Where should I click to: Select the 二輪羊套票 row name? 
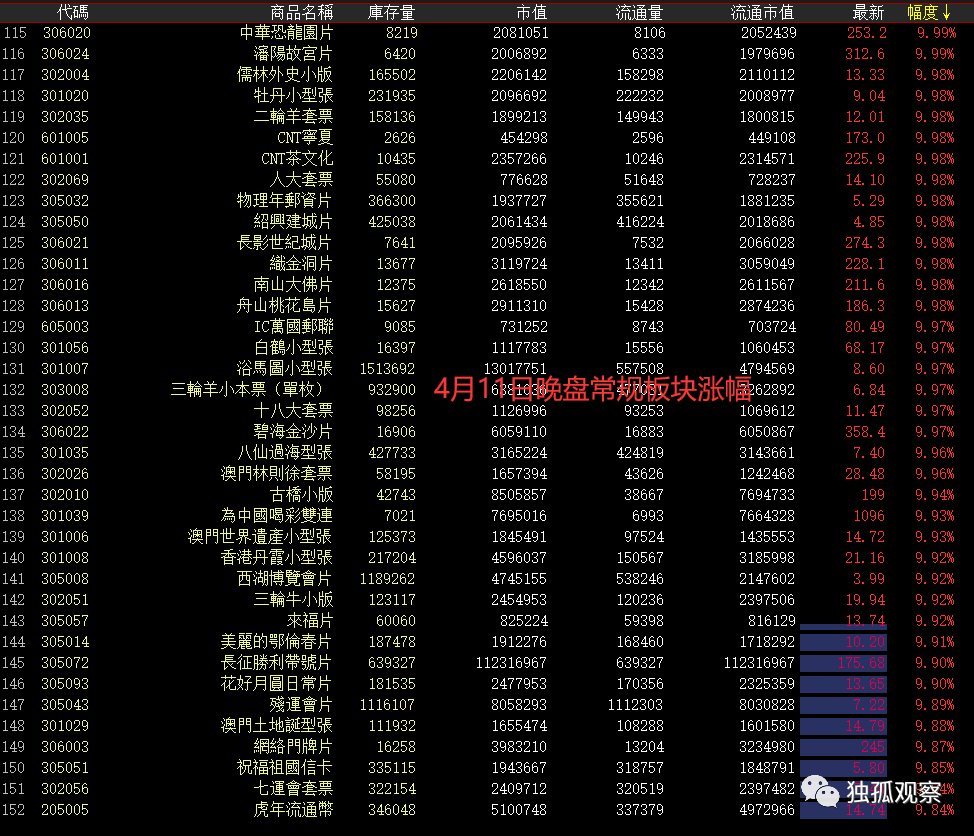293,117
